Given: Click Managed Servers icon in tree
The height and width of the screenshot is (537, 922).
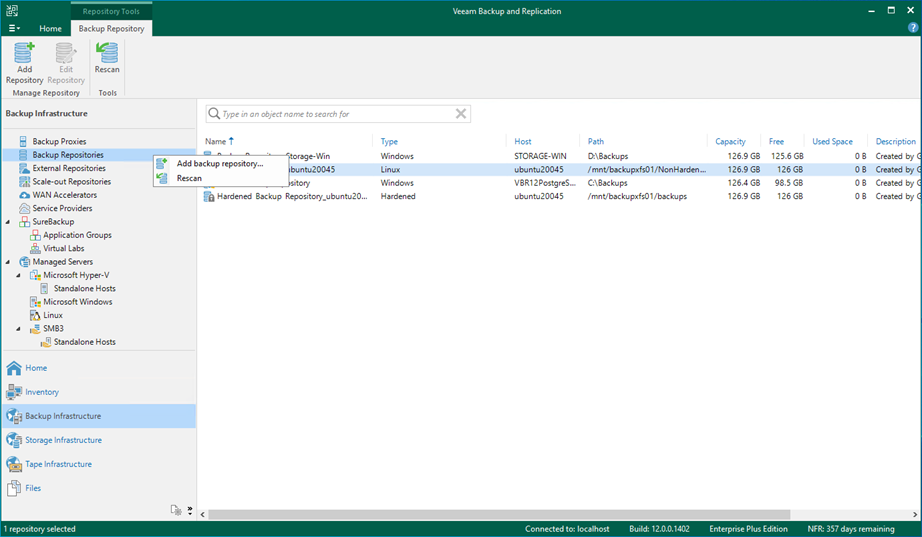Looking at the screenshot, I should point(24,262).
